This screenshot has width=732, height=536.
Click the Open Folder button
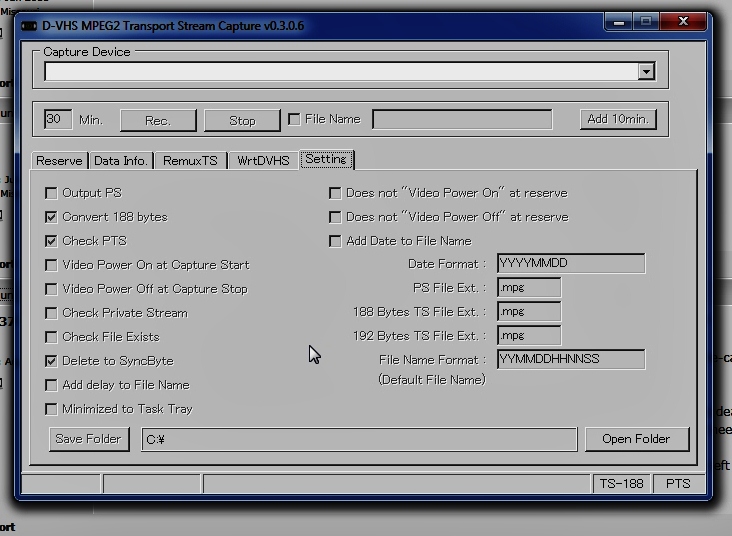(x=636, y=439)
